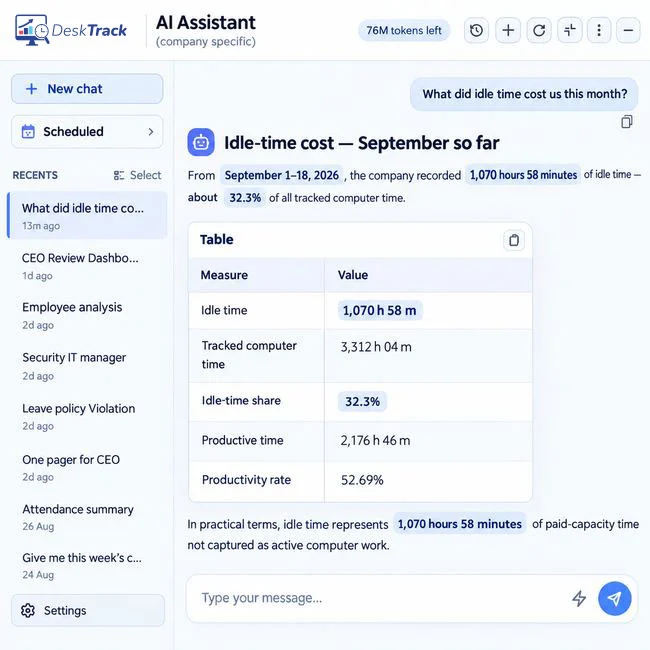Screen dimensions: 650x650
Task: Collapse the assistant window with shrink icon
Action: (x=570, y=30)
